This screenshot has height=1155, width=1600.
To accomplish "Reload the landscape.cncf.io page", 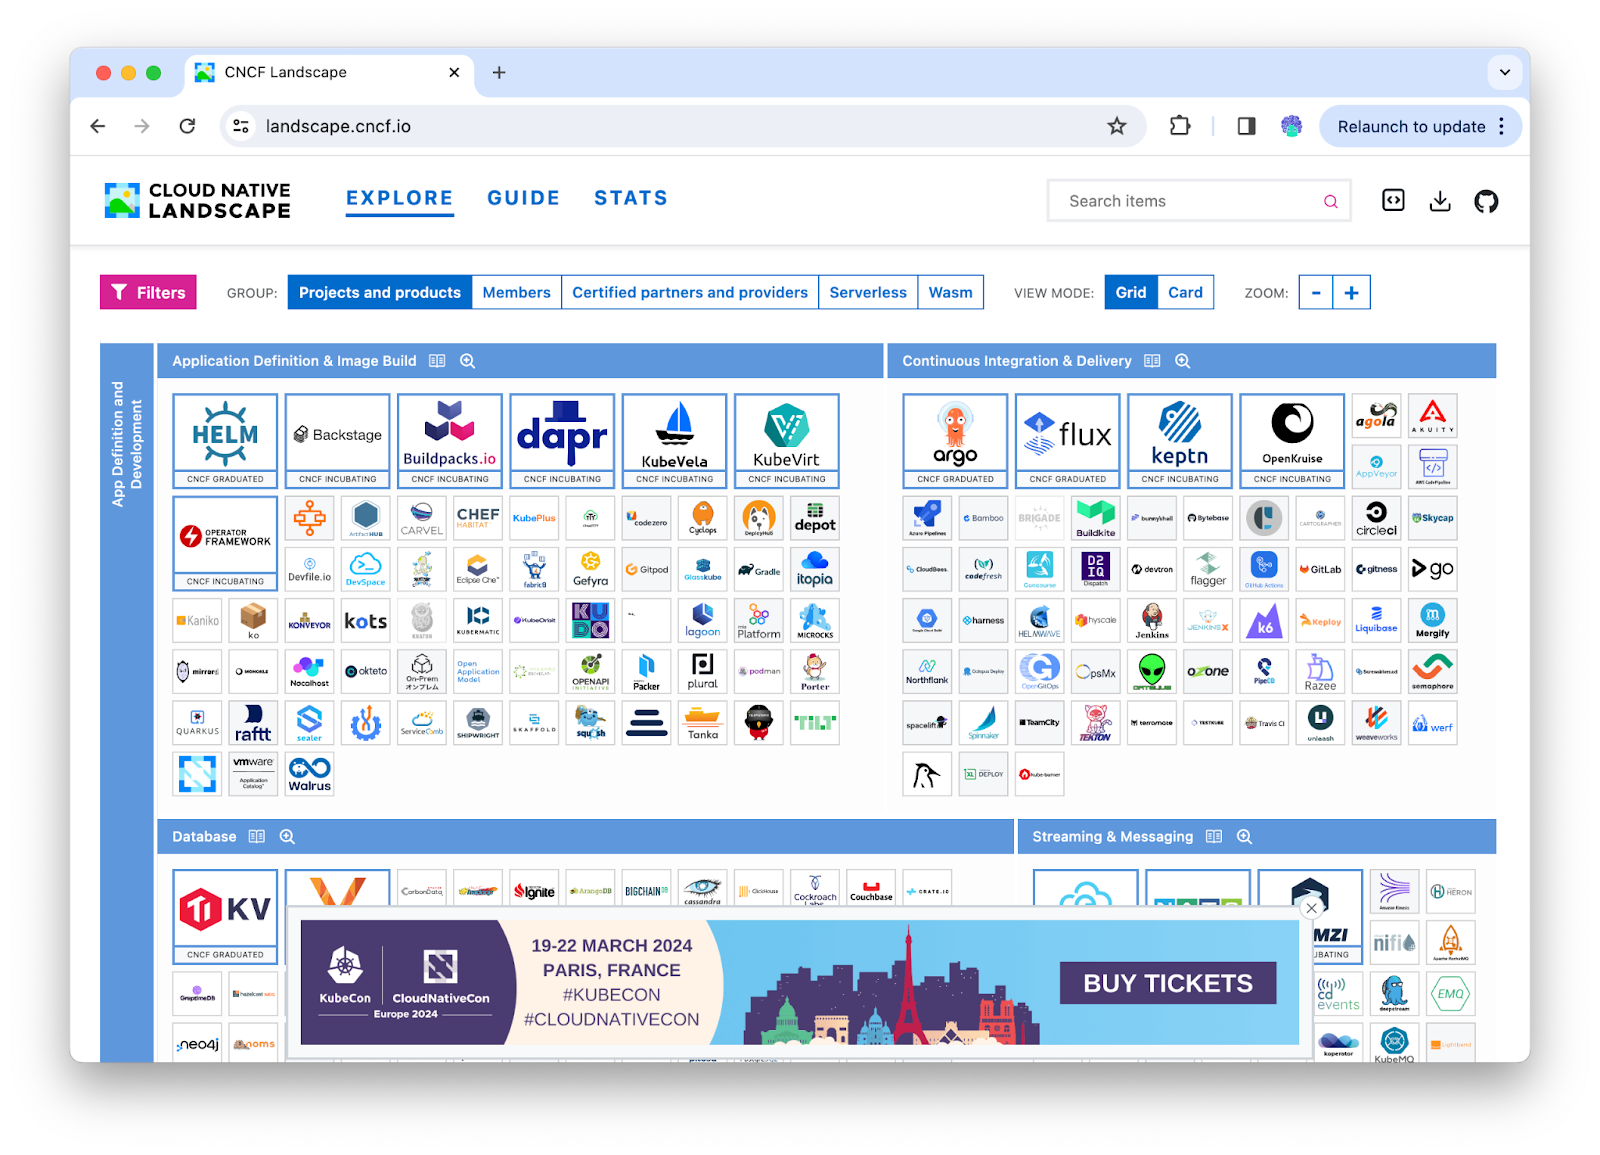I will pos(187,126).
